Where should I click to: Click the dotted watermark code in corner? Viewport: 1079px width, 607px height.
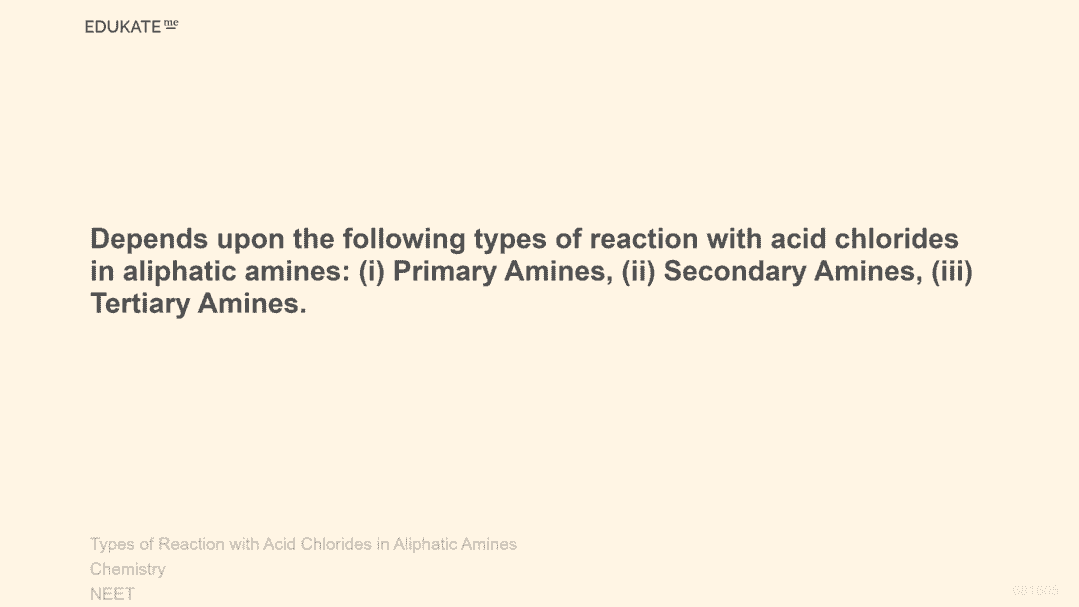1034,591
